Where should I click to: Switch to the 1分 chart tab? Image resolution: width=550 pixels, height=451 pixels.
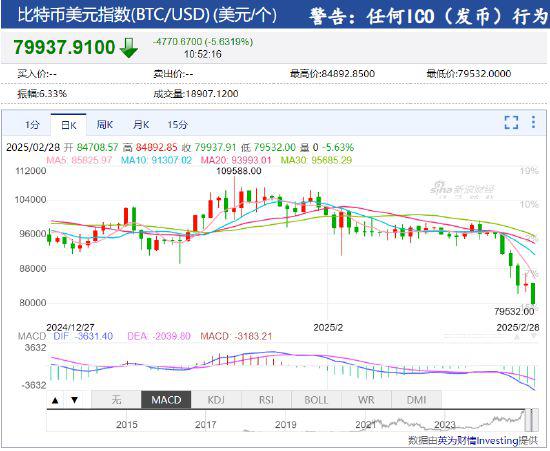coord(32,124)
